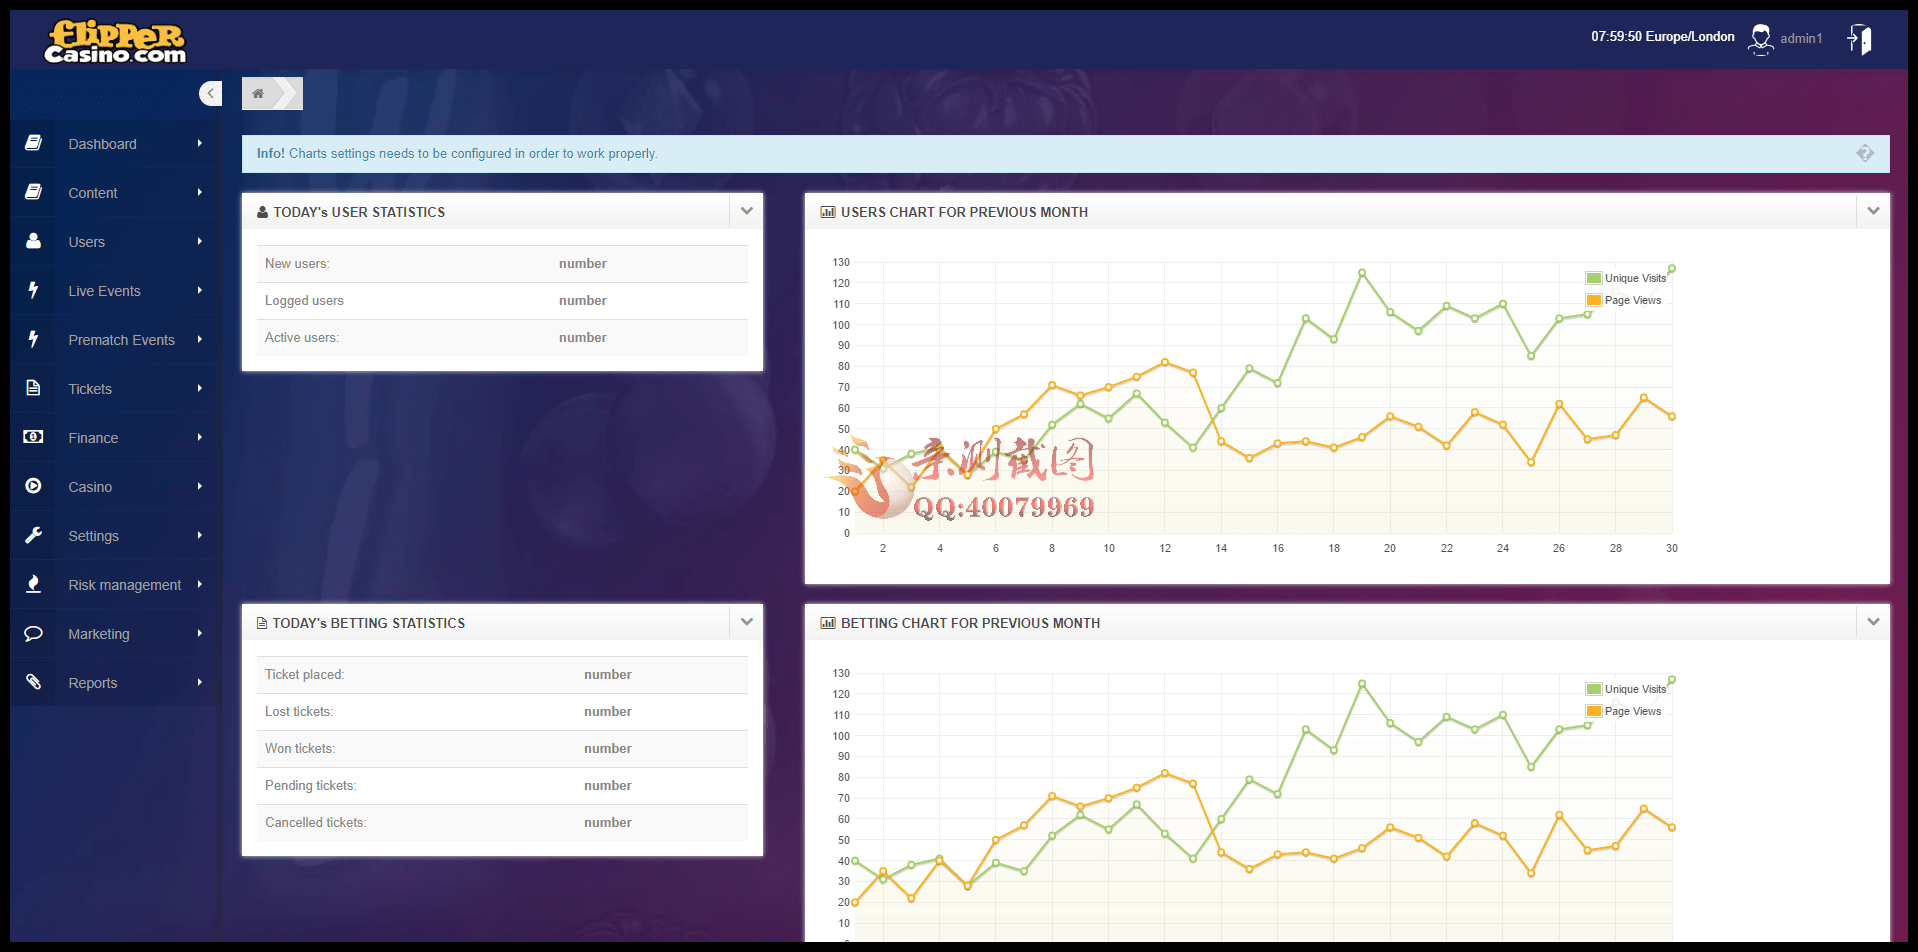Click the Casino play-circle icon
Screen dimensions: 1918x952
[x=33, y=486]
